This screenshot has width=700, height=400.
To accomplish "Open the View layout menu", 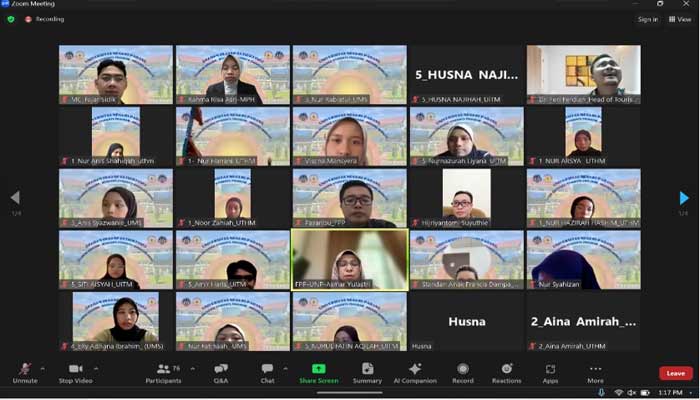I will click(680, 19).
